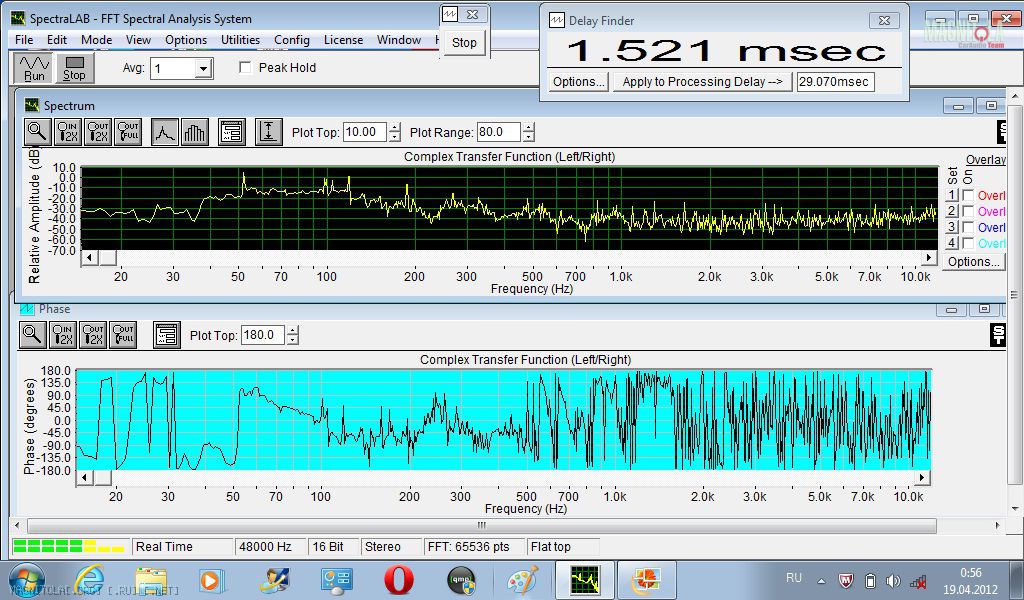
Task: Open the Utilities menu
Action: point(240,40)
